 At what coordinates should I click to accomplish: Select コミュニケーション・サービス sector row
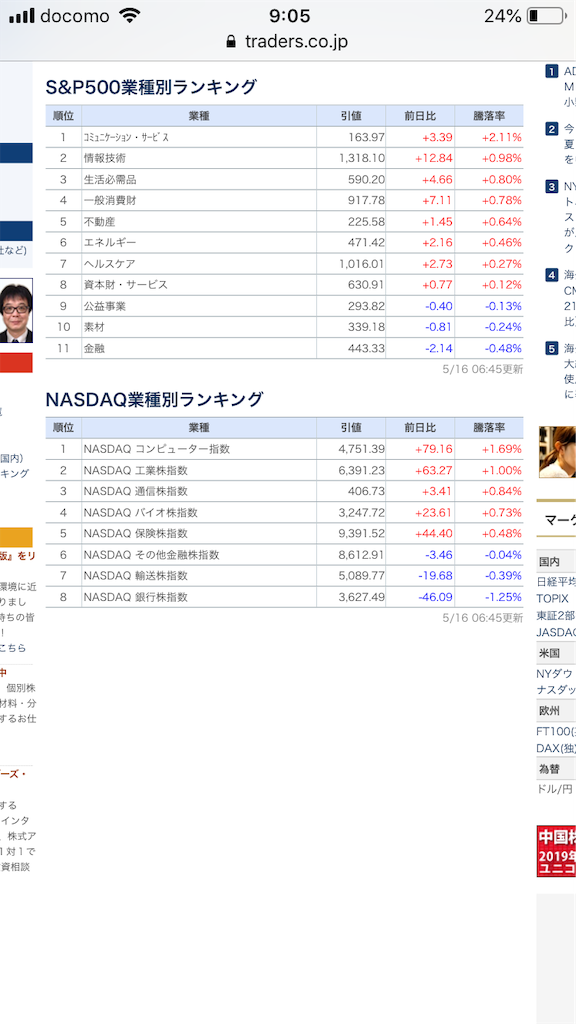284,137
